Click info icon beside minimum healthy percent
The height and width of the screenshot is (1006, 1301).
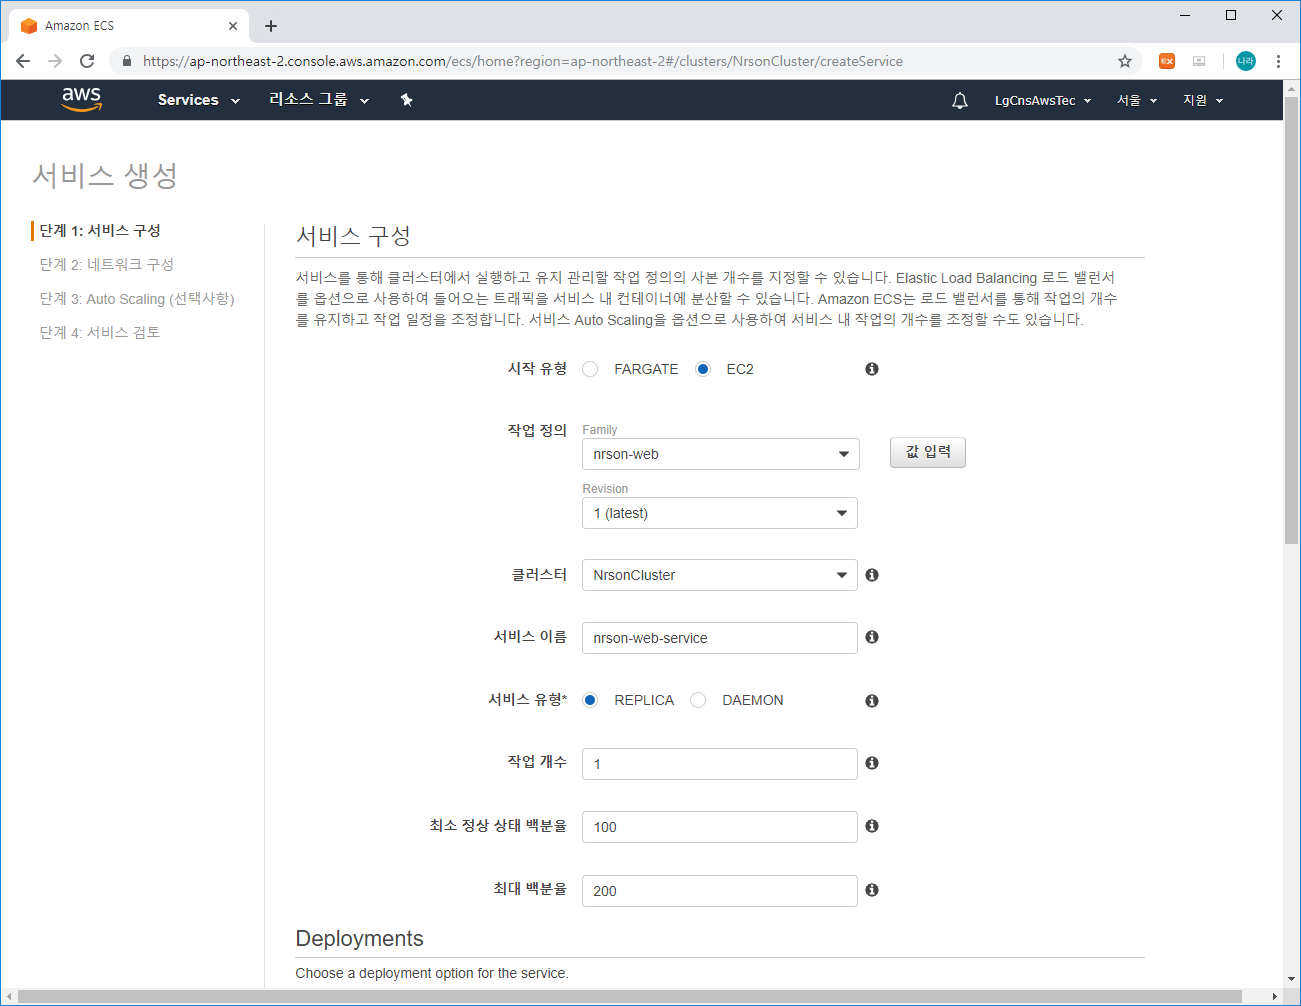872,826
